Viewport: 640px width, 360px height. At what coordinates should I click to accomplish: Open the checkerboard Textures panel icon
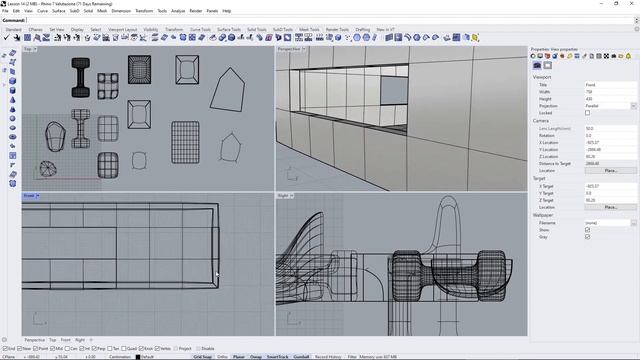tap(606, 56)
